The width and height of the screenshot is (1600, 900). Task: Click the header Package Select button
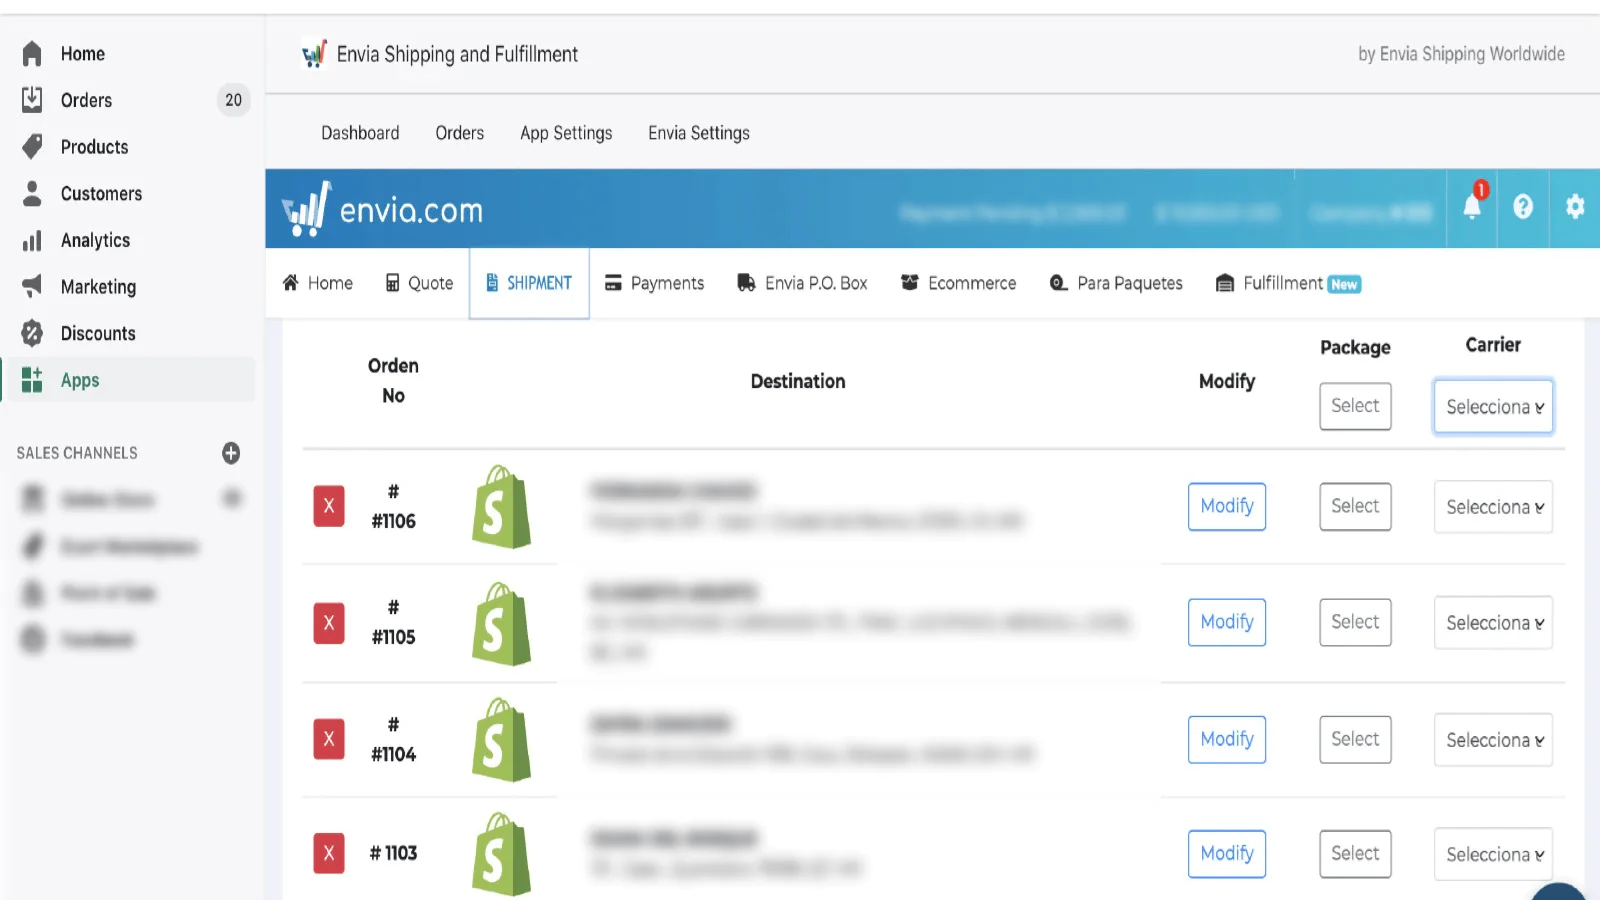(x=1355, y=406)
